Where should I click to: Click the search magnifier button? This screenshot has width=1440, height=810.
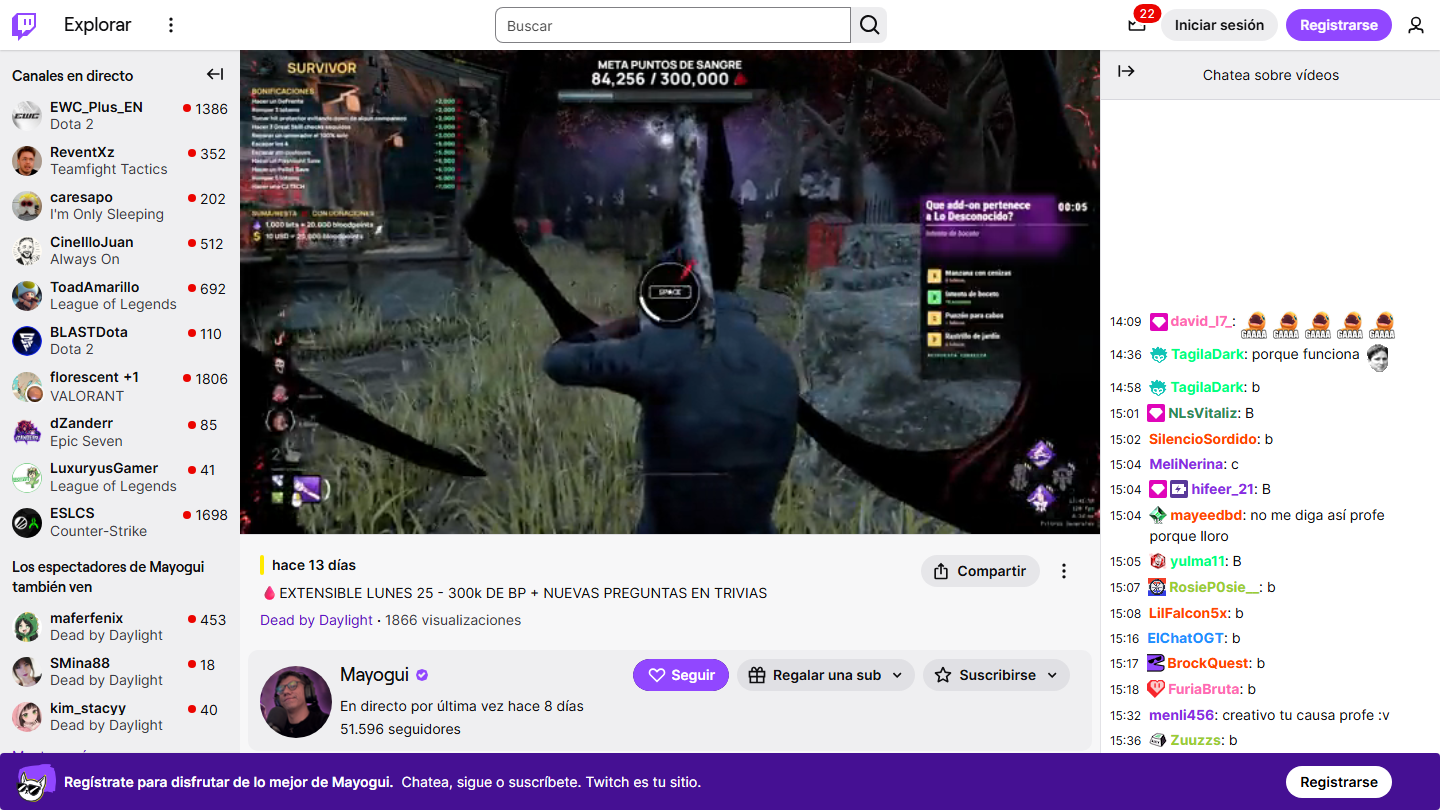870,25
